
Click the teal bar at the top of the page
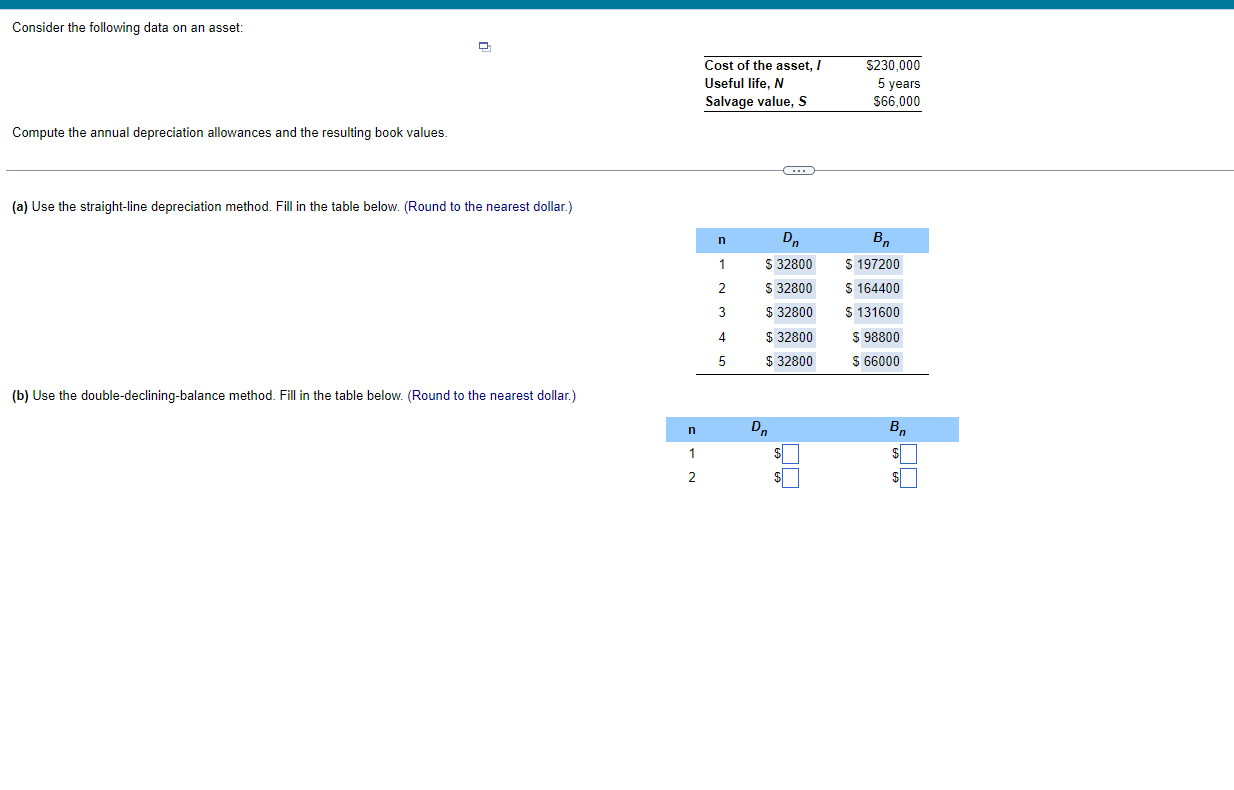pos(617,3)
